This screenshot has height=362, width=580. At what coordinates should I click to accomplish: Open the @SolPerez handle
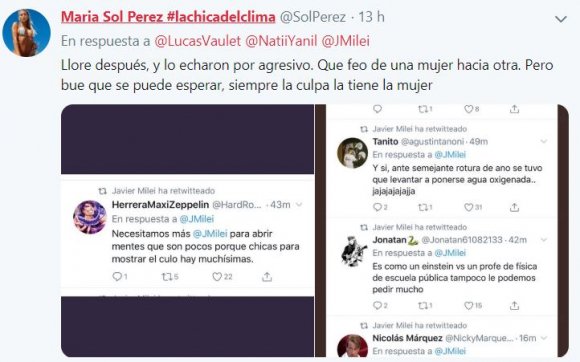(x=313, y=17)
